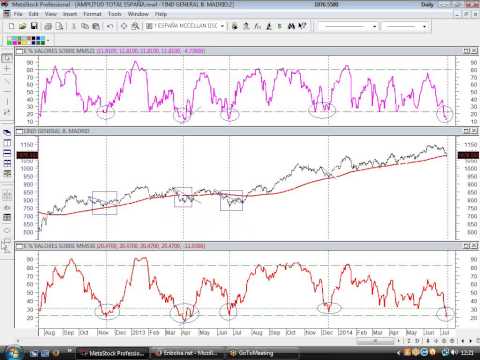
Task: Click the Undo arrow icon
Action: [110, 26]
